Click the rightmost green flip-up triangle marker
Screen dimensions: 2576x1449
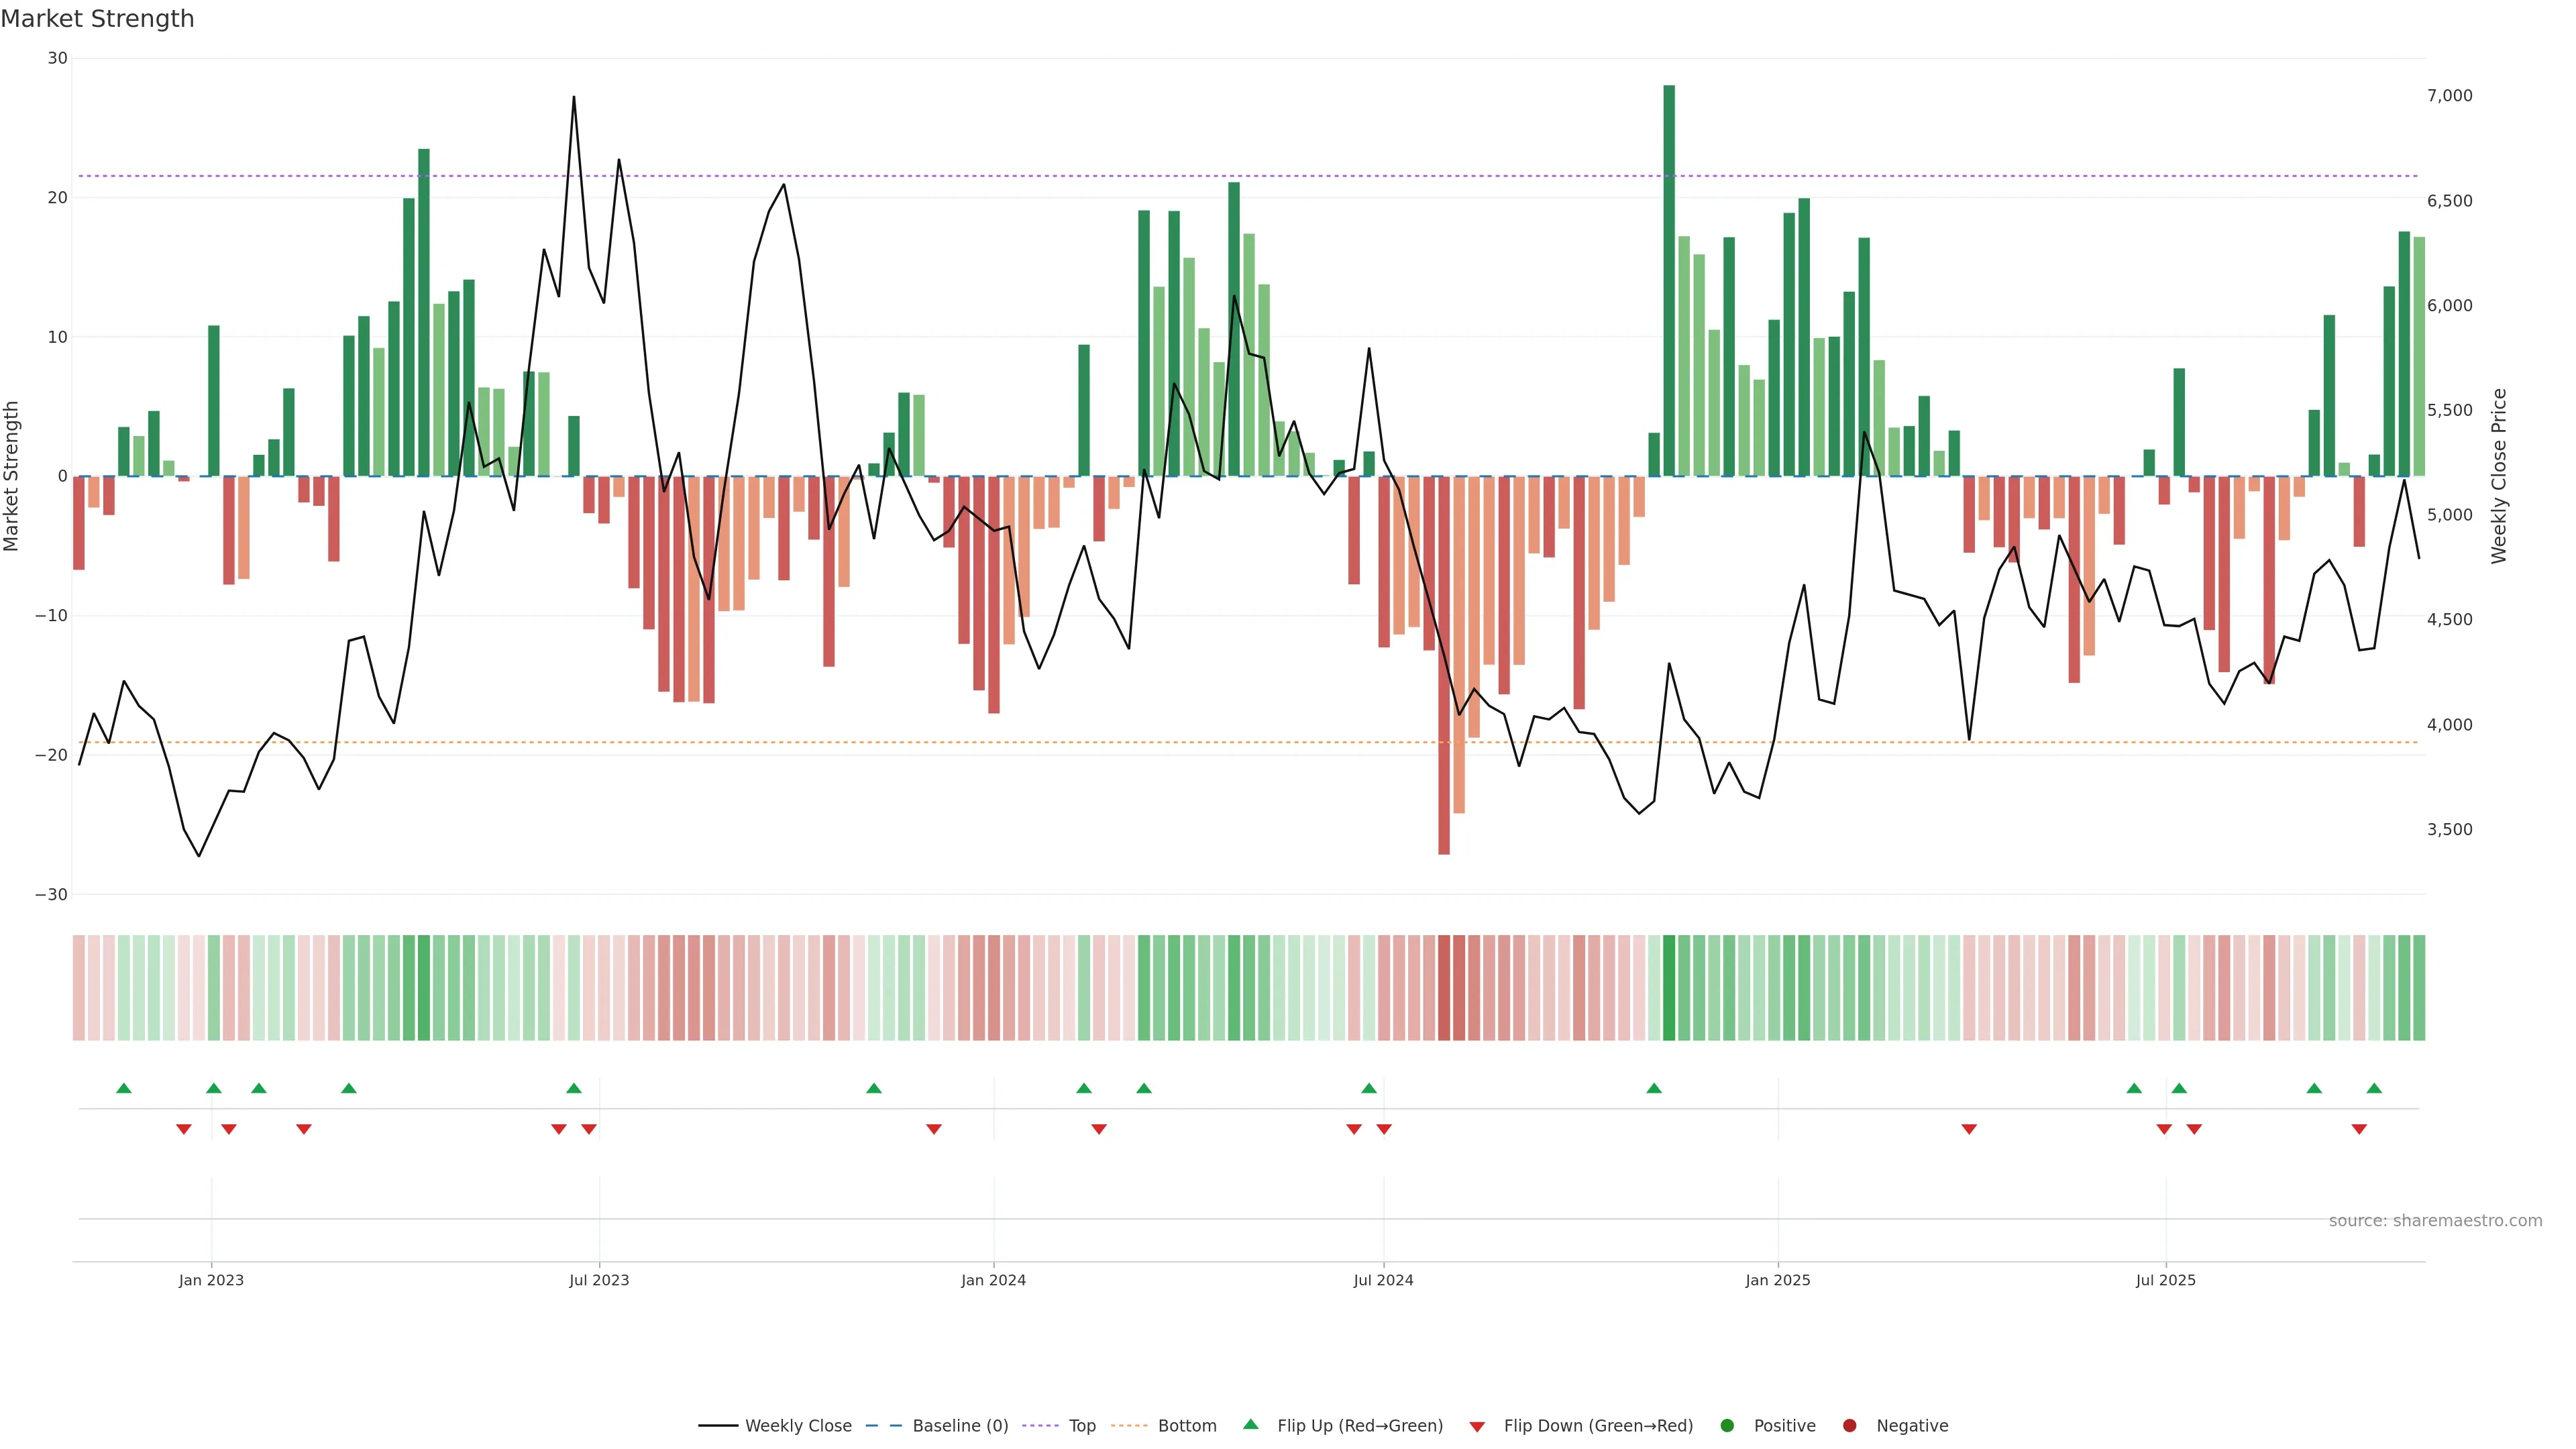click(x=2374, y=1088)
